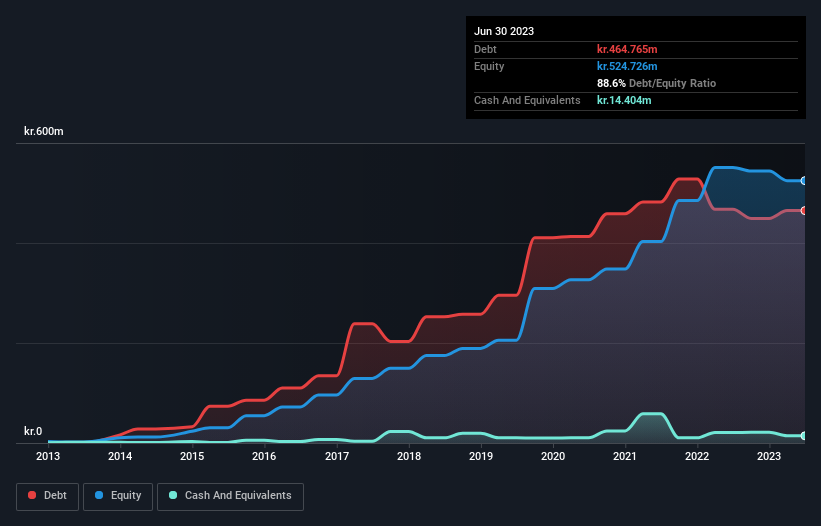Click the 2015 x-axis label

click(x=192, y=456)
